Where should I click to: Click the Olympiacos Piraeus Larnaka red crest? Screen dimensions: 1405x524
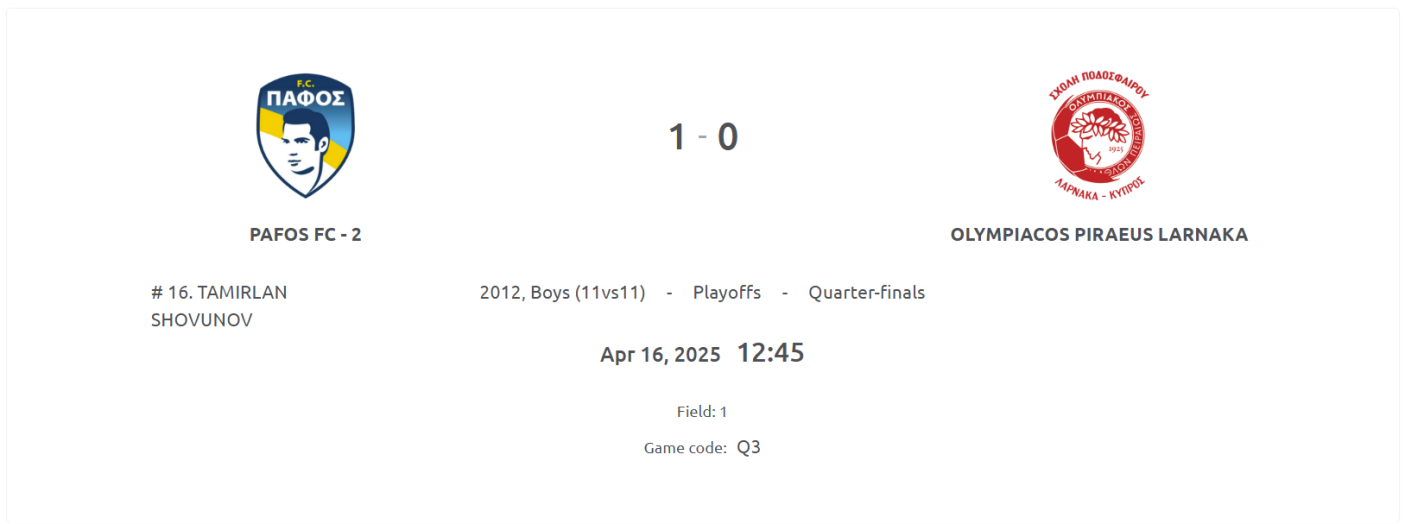tap(1099, 136)
